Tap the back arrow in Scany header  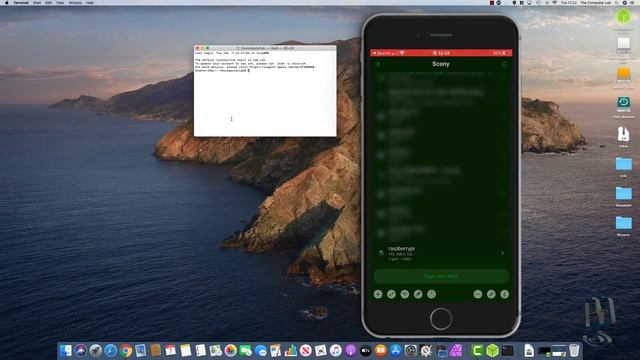click(378, 64)
